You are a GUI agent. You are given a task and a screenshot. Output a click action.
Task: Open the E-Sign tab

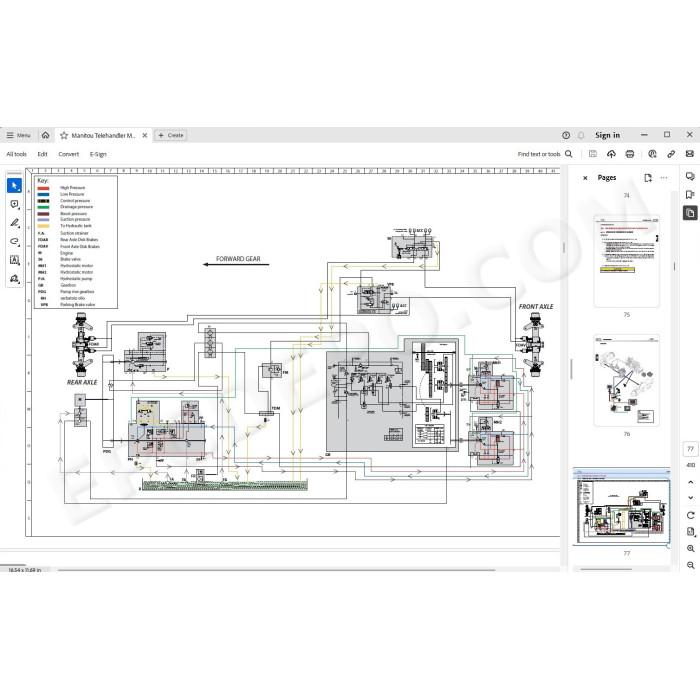[x=98, y=154]
